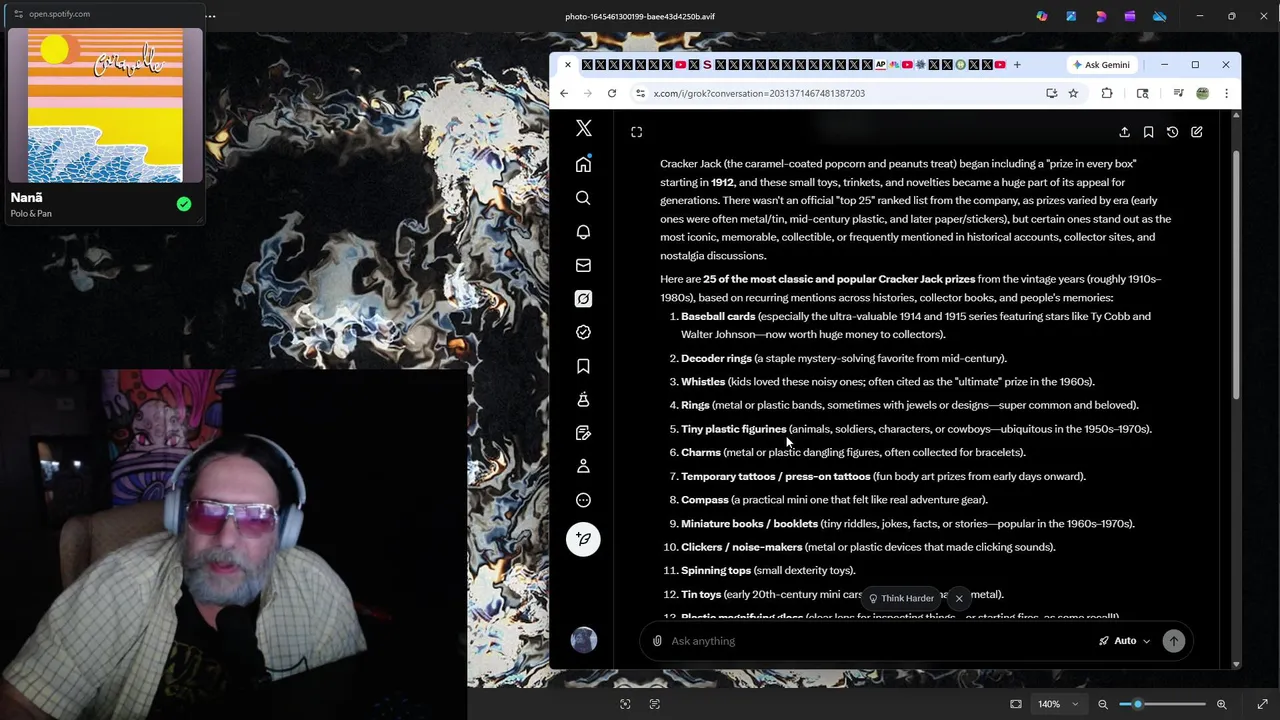Share the Grok conversation
The image size is (1280, 720).
click(x=1124, y=132)
